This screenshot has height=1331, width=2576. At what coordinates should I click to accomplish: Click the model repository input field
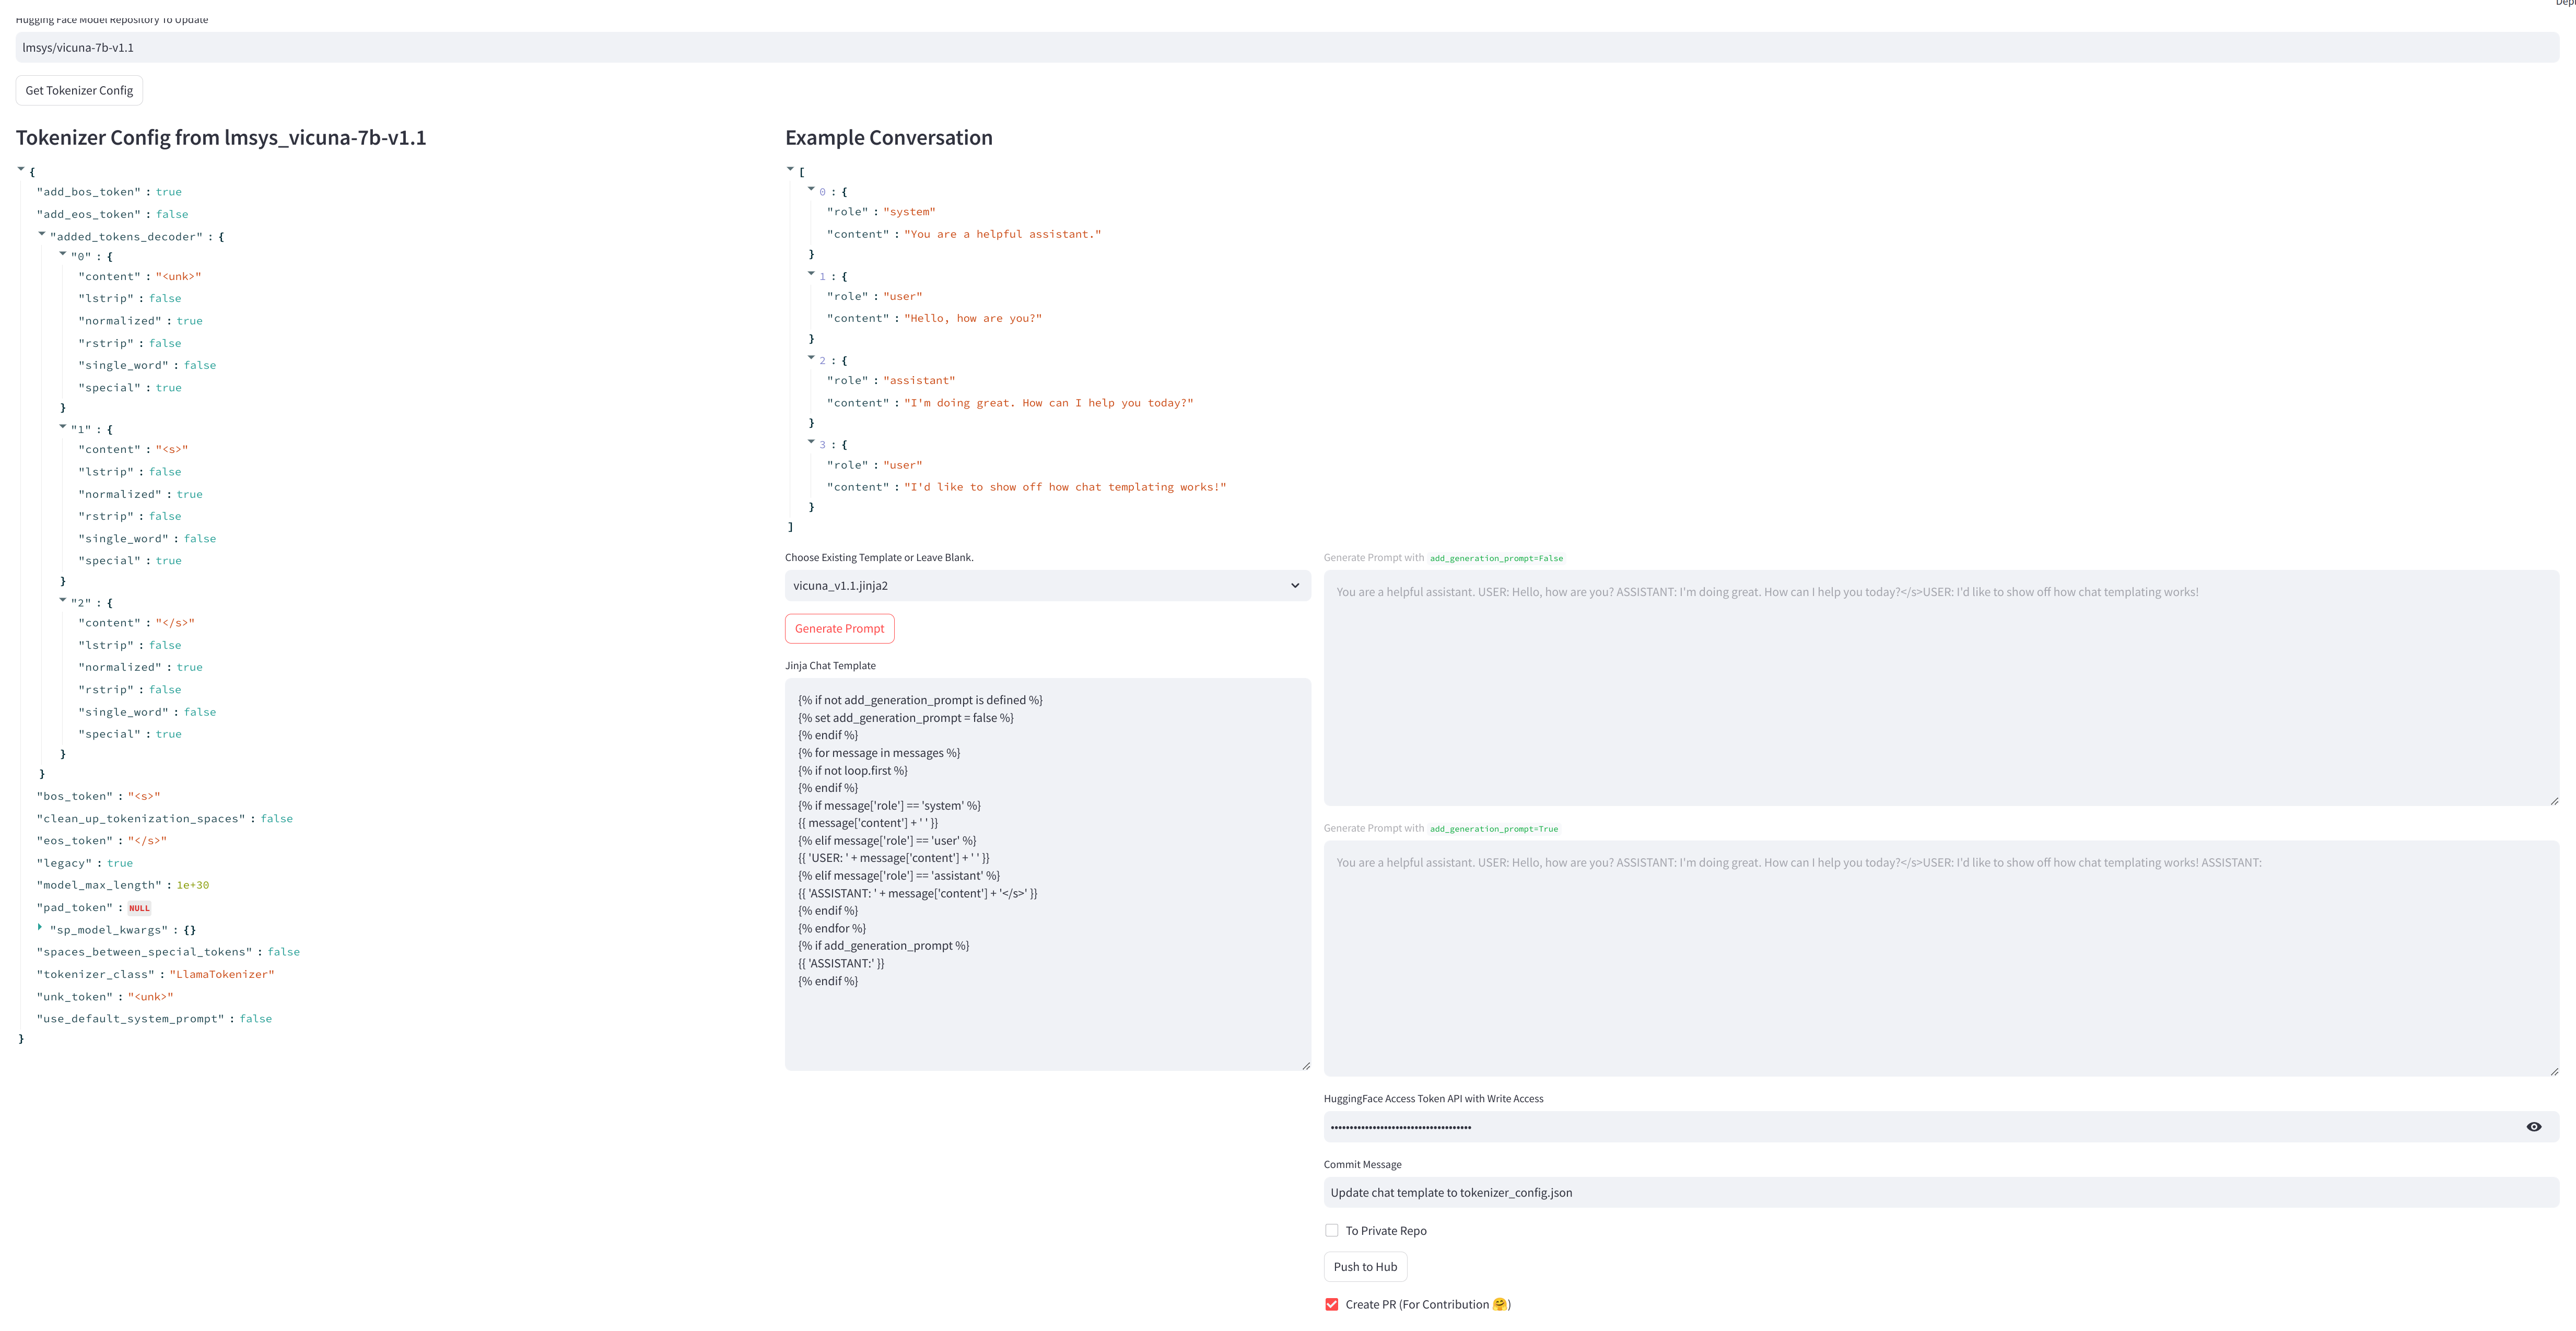1286,48
